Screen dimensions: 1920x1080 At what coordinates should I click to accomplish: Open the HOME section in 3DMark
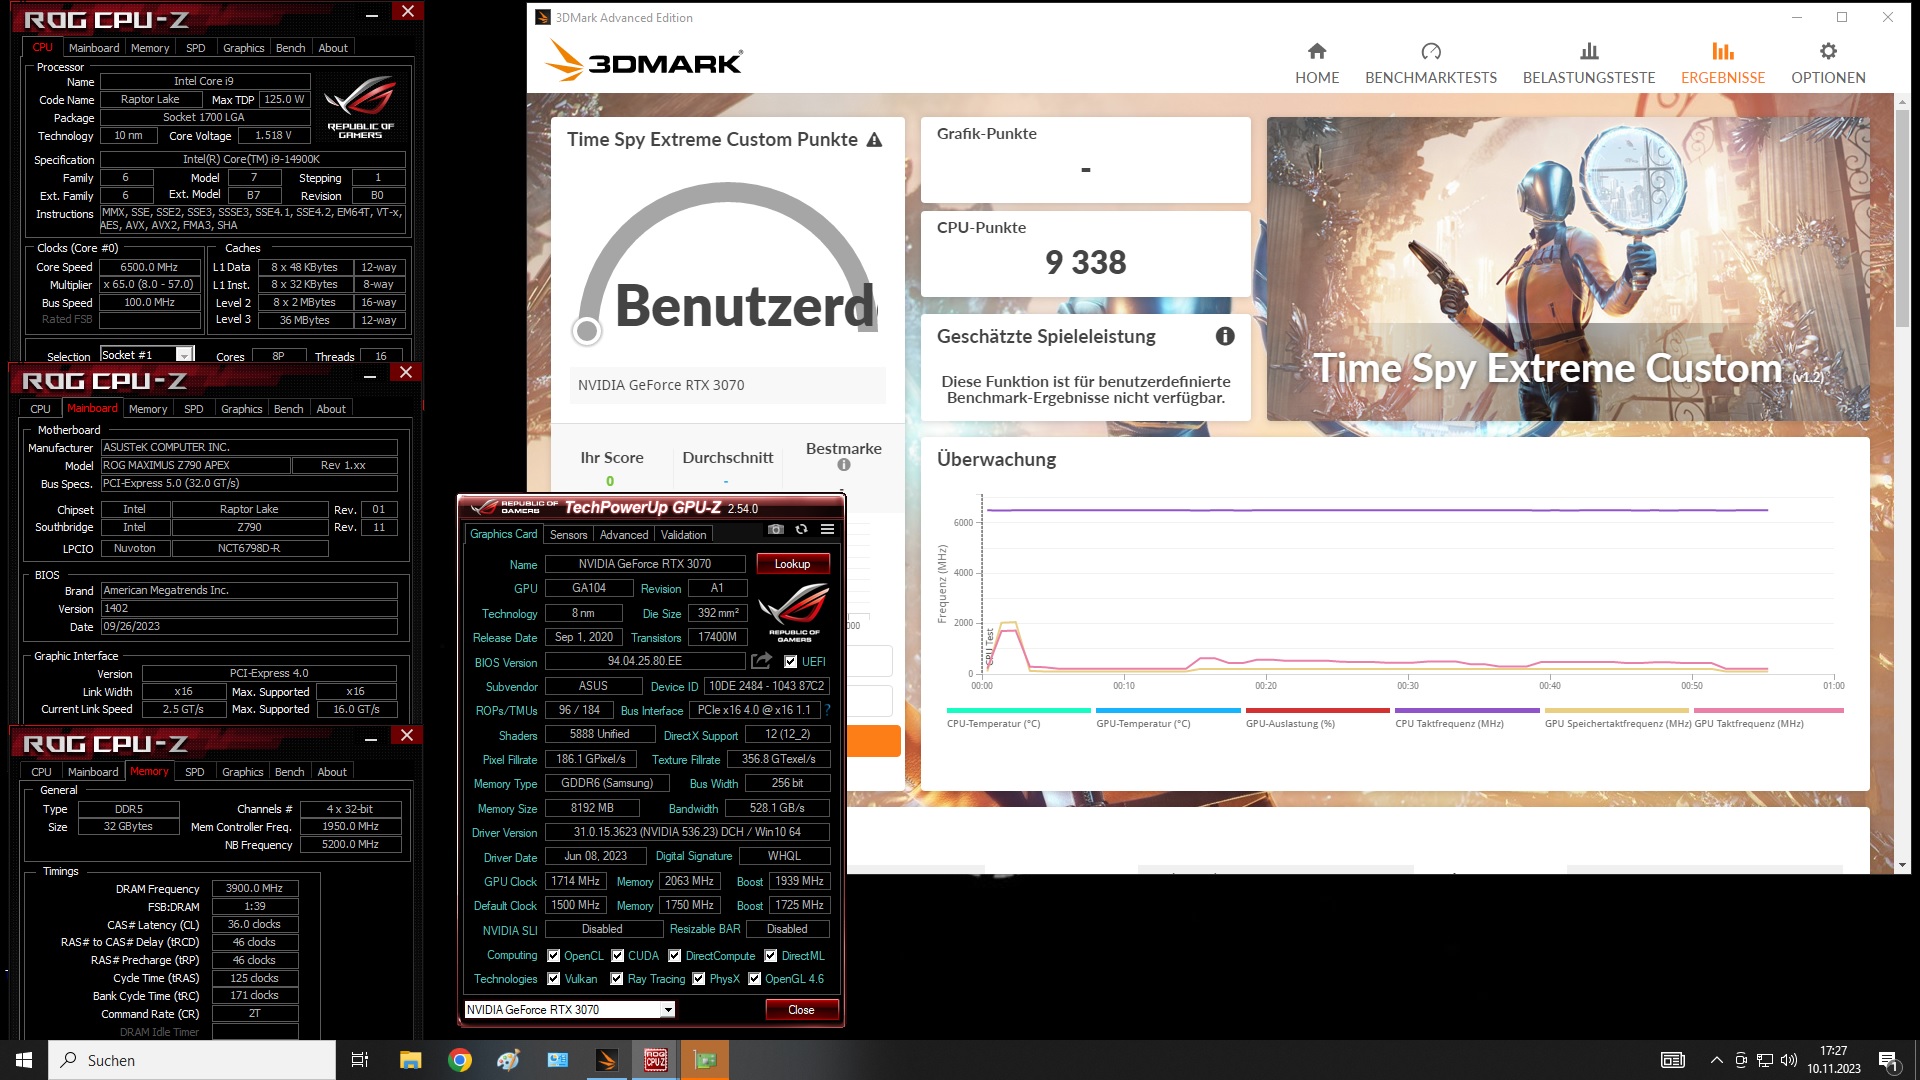(x=1316, y=64)
